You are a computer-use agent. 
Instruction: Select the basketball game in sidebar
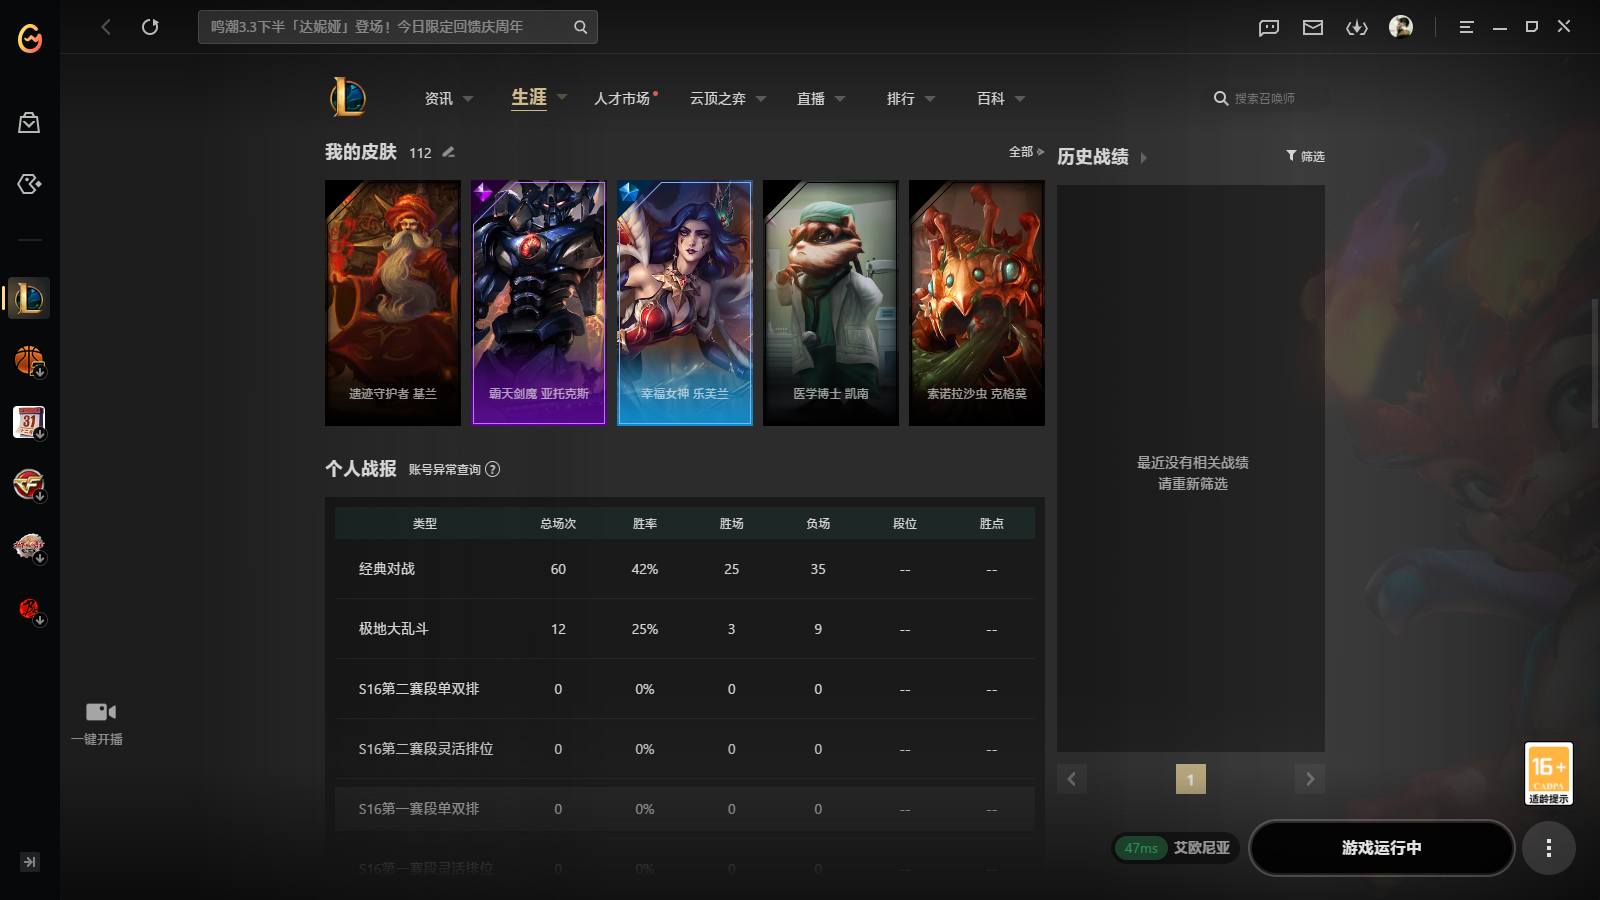(x=29, y=360)
